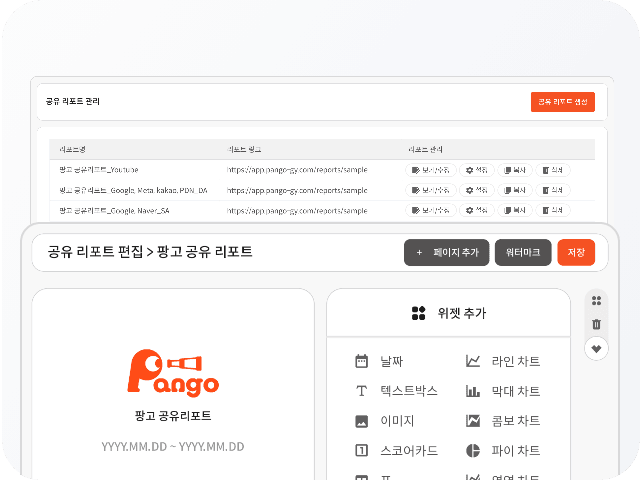This screenshot has width=640, height=480.
Task: Click the four-dot widget grid icon in the side toolbar
Action: [x=596, y=301]
